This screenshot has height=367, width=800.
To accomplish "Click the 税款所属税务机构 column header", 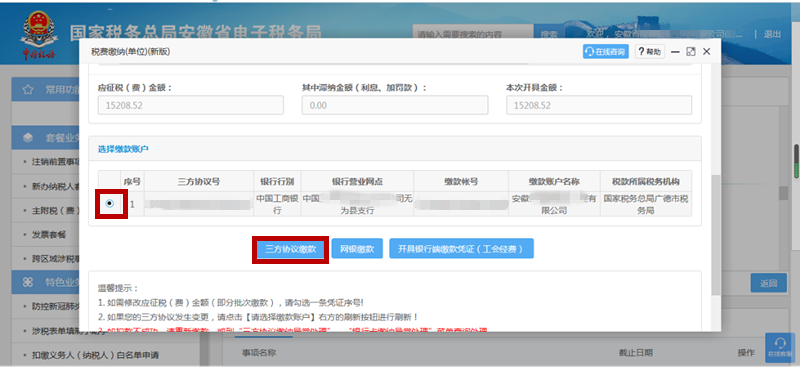I will (x=646, y=181).
